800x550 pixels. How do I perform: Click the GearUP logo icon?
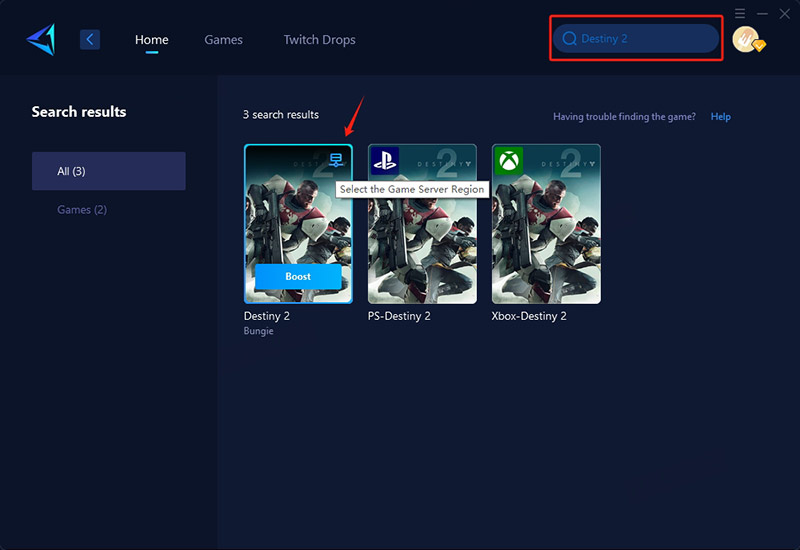point(41,39)
